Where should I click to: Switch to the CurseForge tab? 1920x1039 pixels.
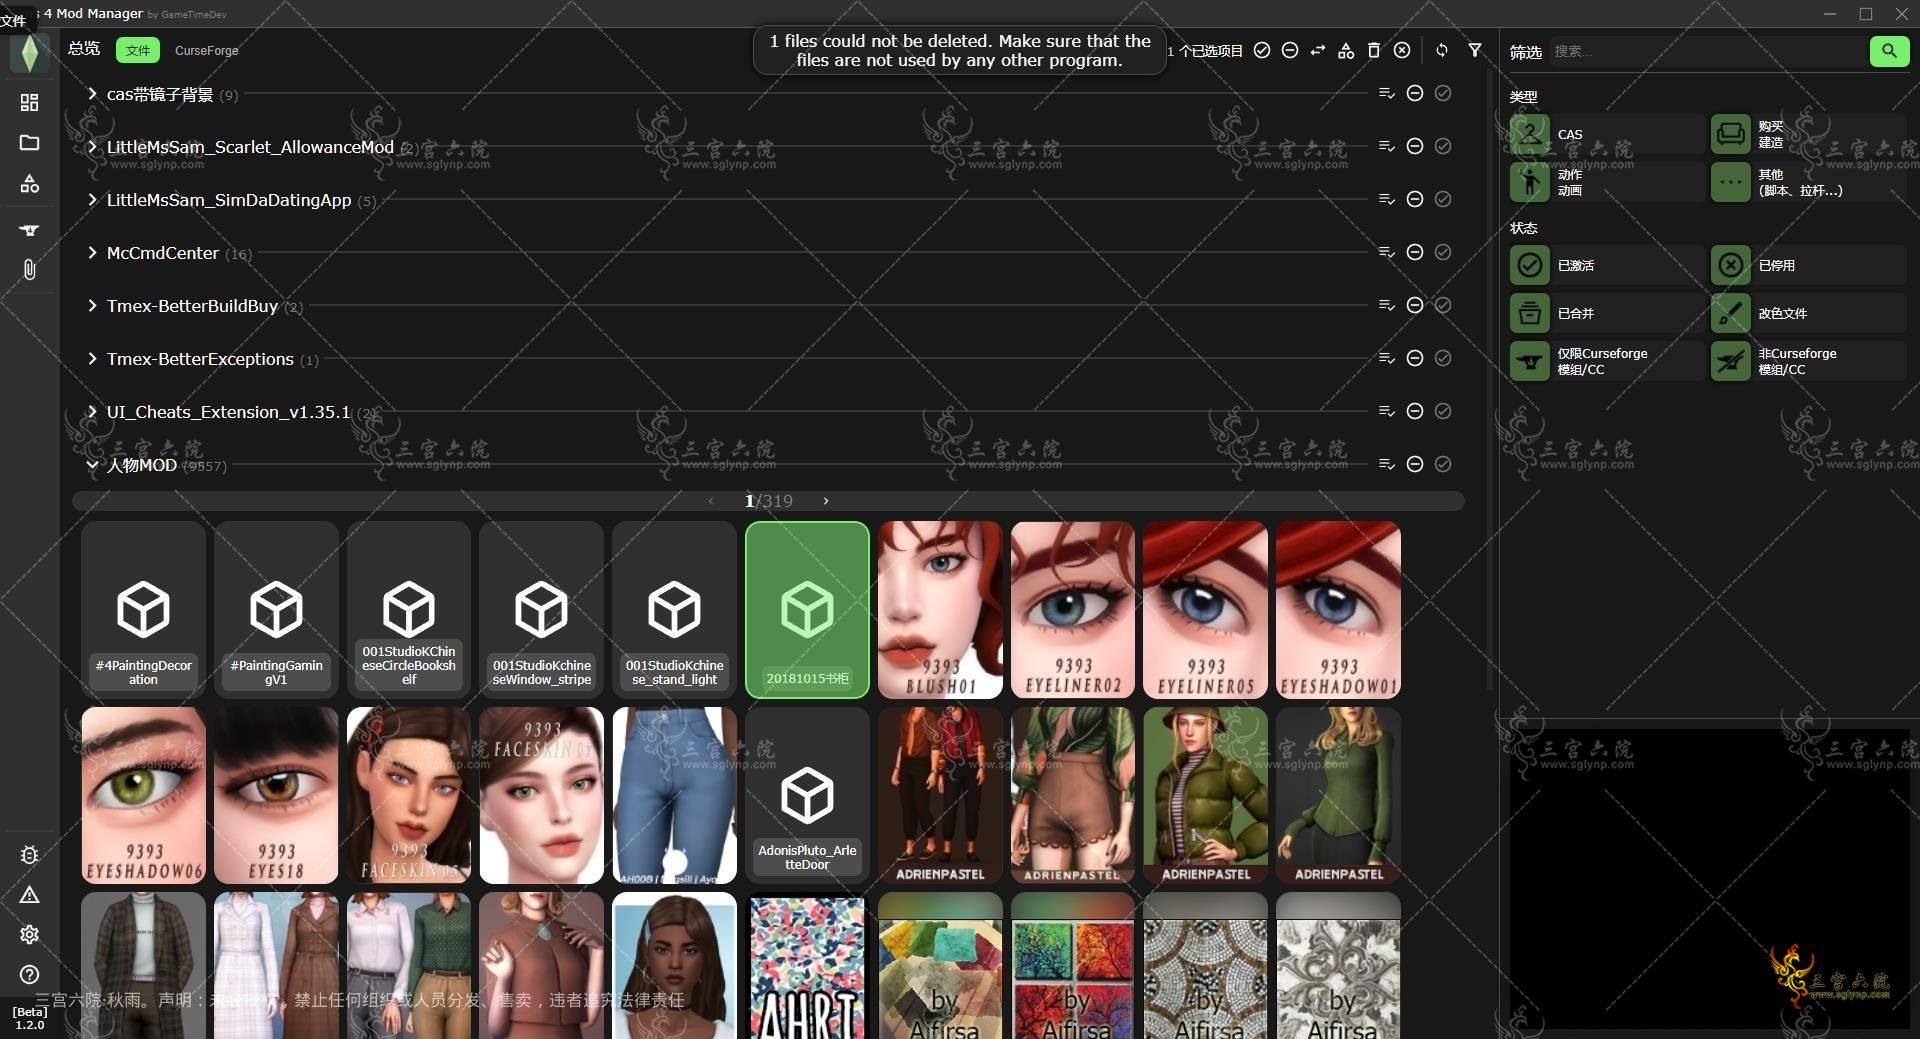coord(206,50)
